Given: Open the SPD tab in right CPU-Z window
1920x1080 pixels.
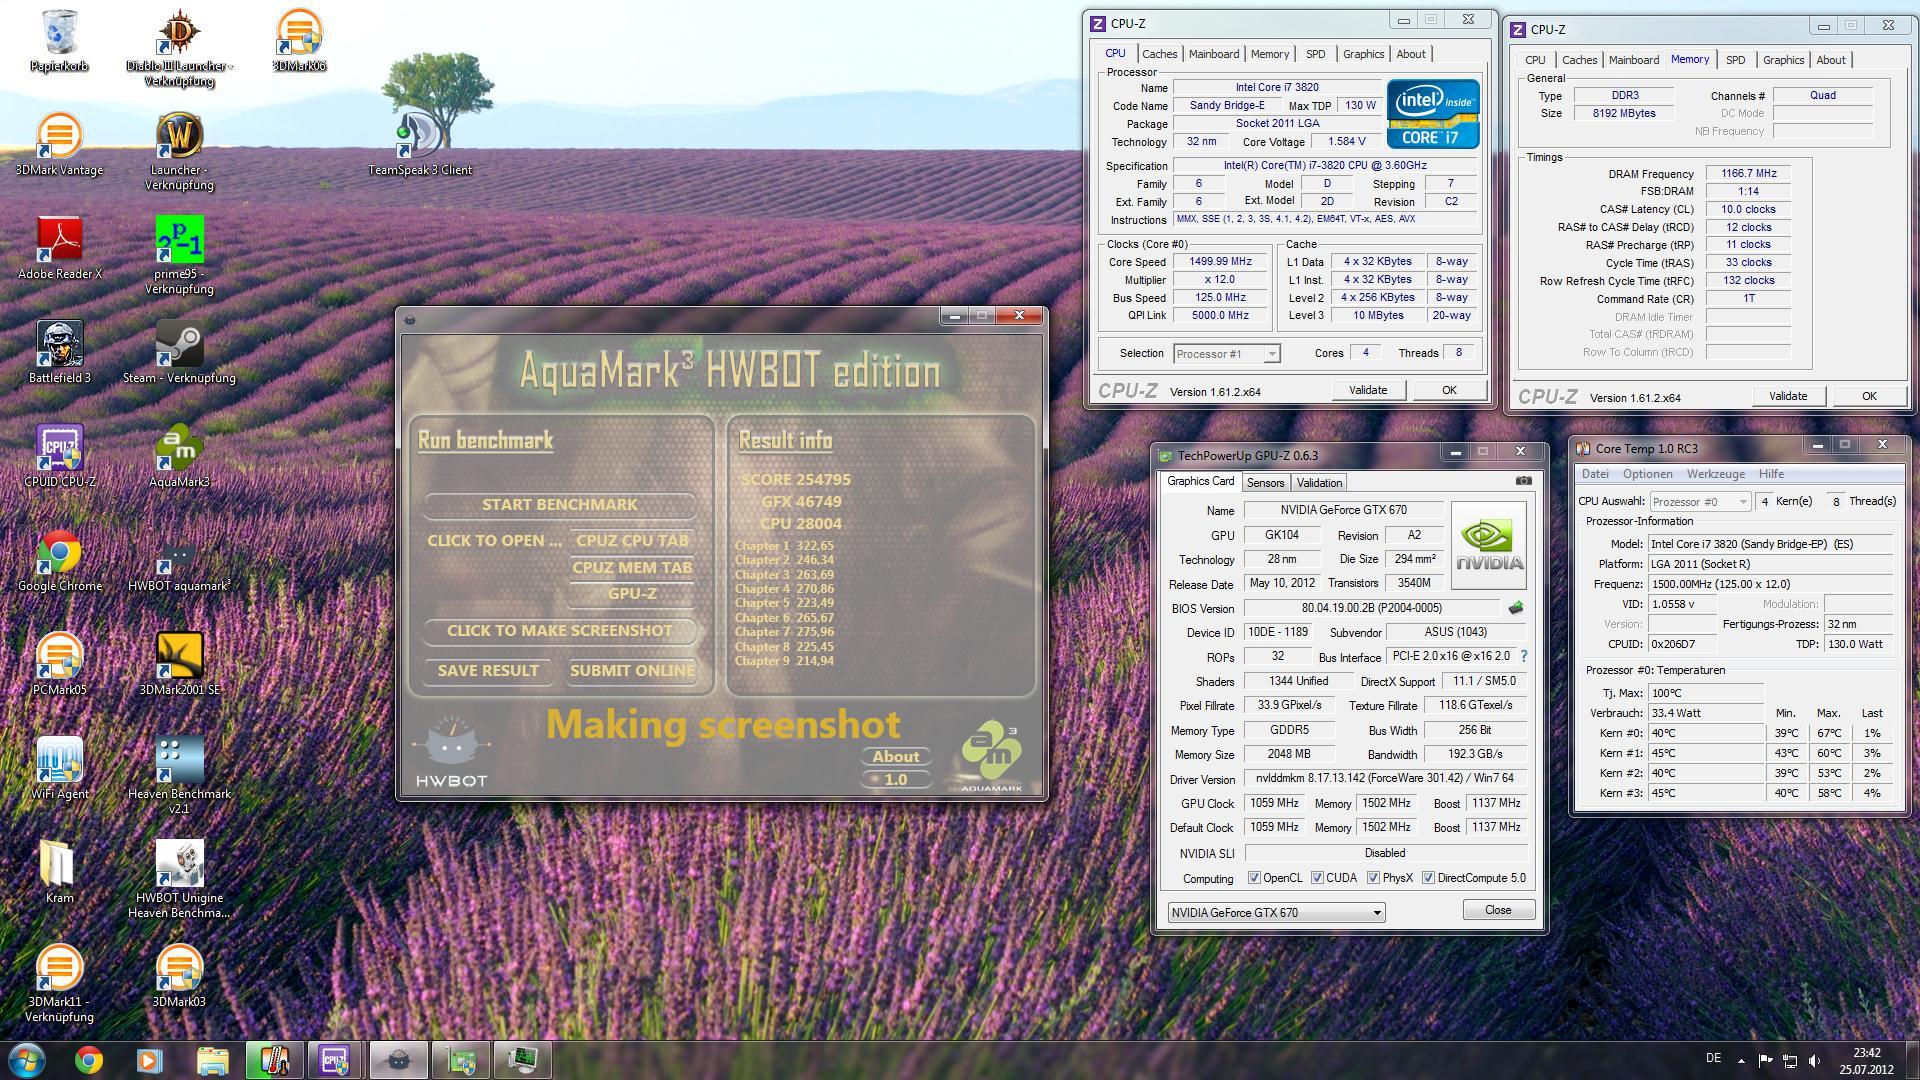Looking at the screenshot, I should coord(1735,60).
